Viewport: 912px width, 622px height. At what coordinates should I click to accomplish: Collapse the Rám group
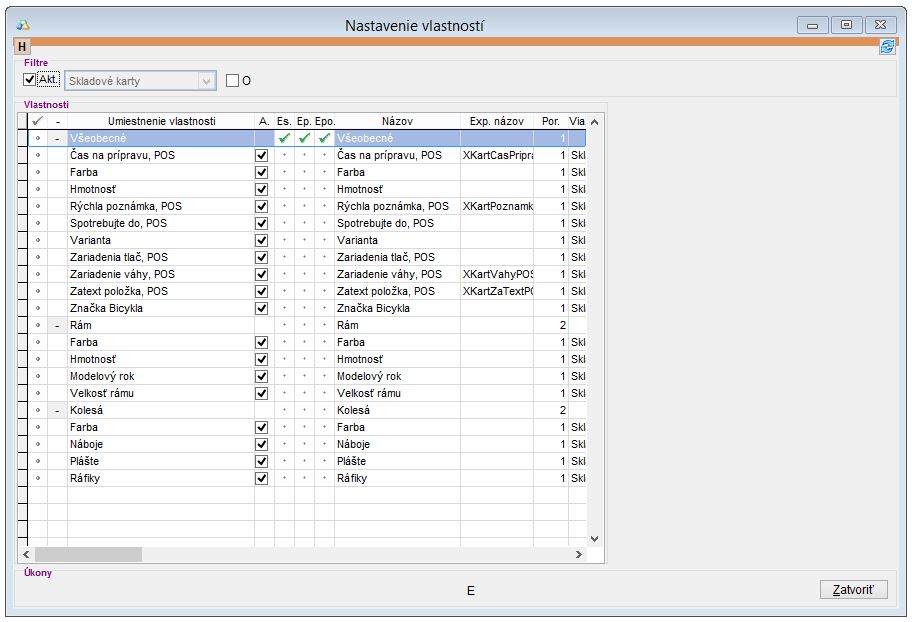[x=57, y=325]
